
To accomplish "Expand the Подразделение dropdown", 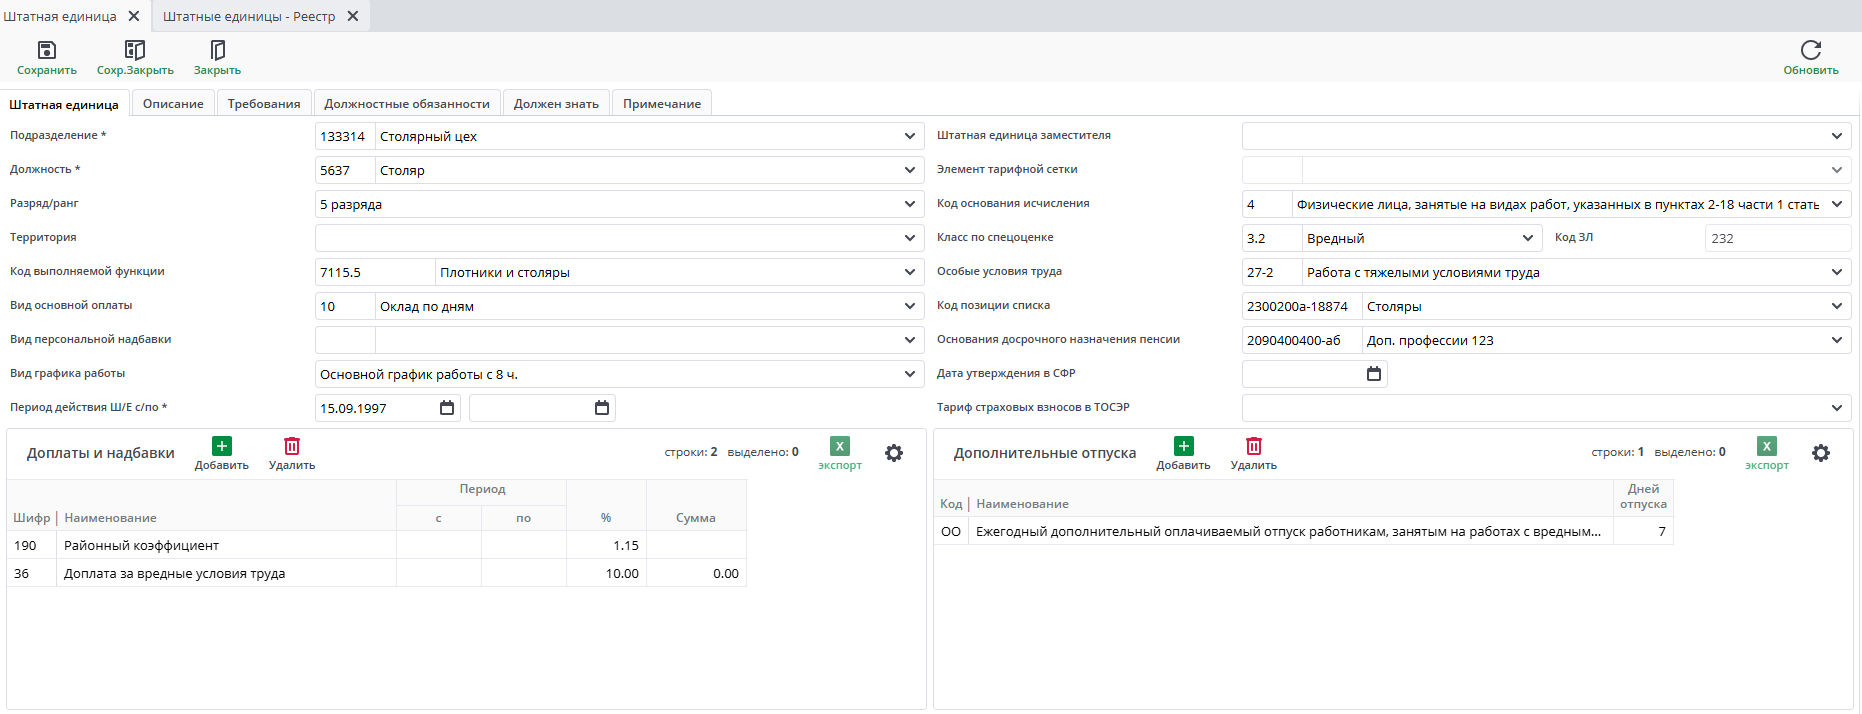I will (x=909, y=136).
